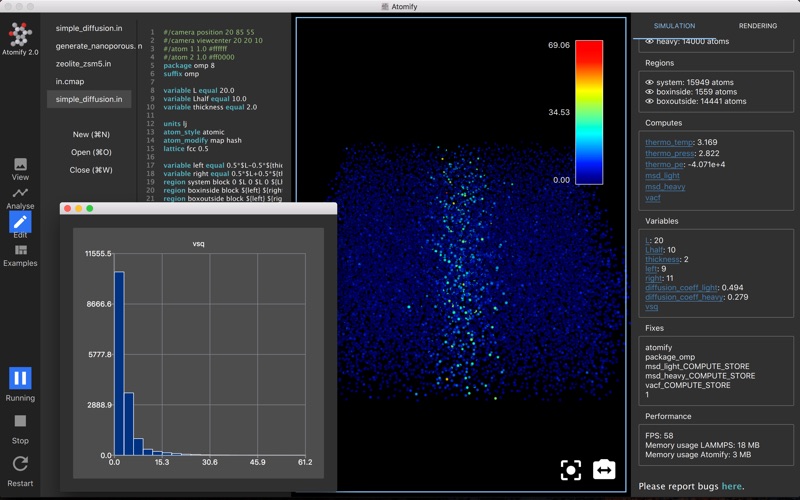Pause the running simulation
The height and width of the screenshot is (500, 800).
point(20,378)
